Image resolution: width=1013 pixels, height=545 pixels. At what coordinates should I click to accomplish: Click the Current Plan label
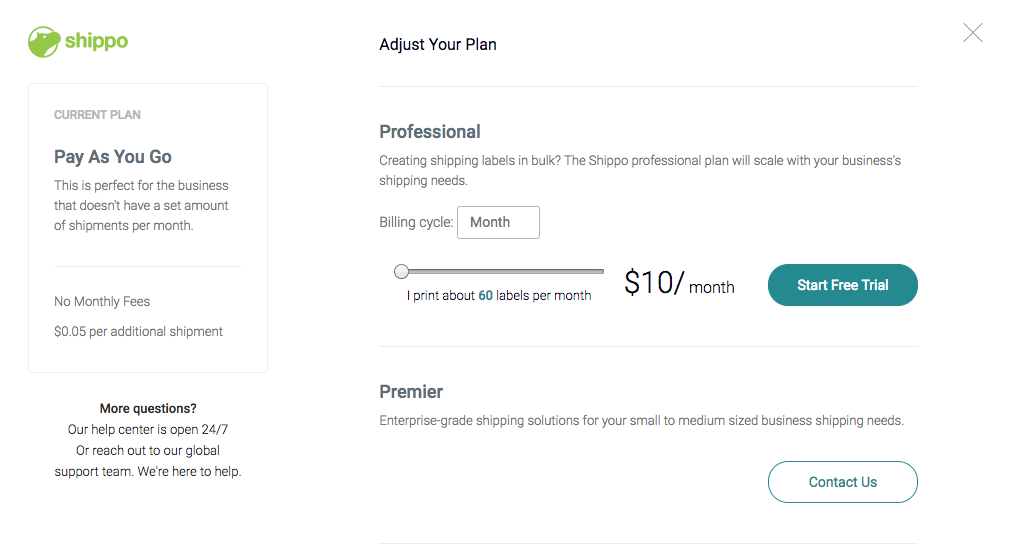pos(97,115)
